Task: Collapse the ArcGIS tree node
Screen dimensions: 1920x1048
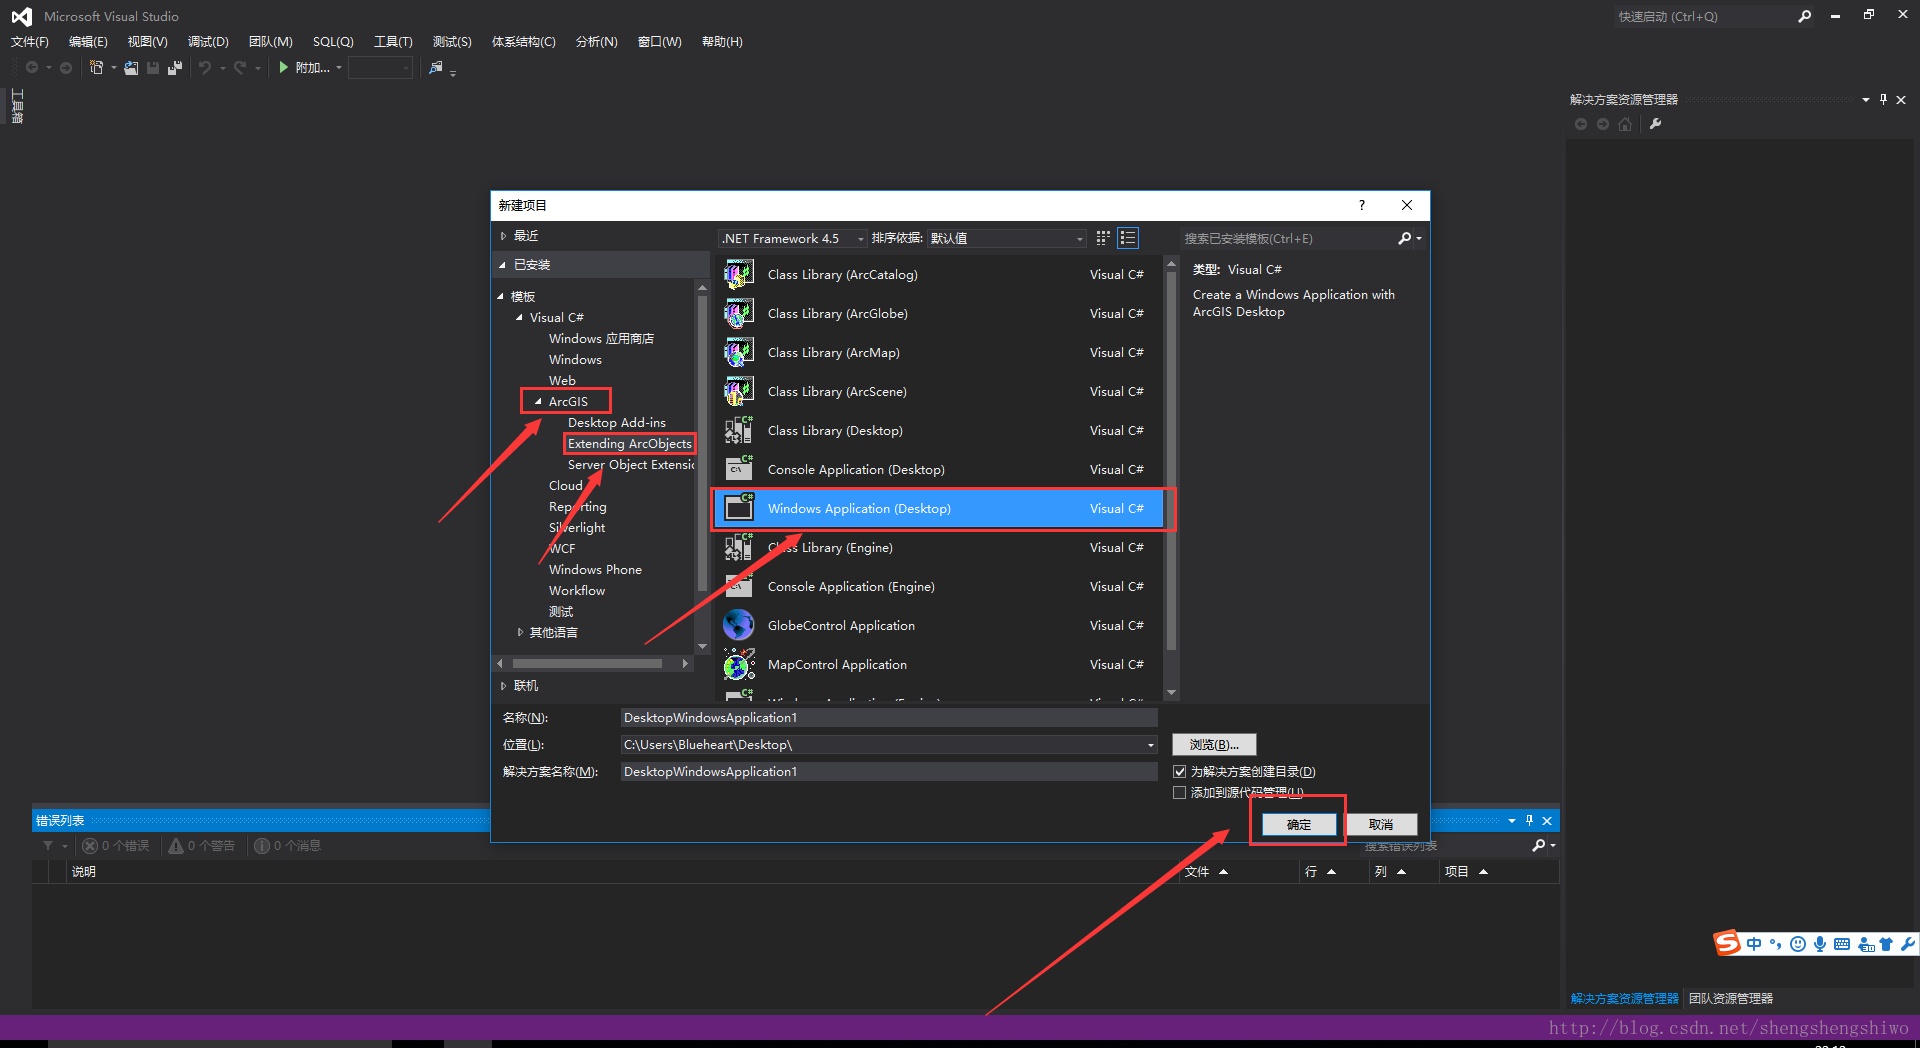Action: pos(538,402)
